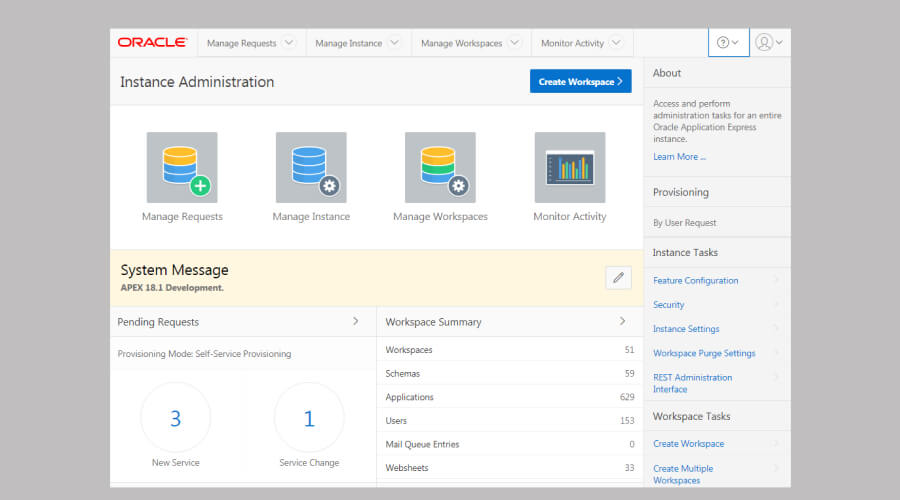Click the Create Workspace button
The image size is (900, 500).
tap(580, 82)
